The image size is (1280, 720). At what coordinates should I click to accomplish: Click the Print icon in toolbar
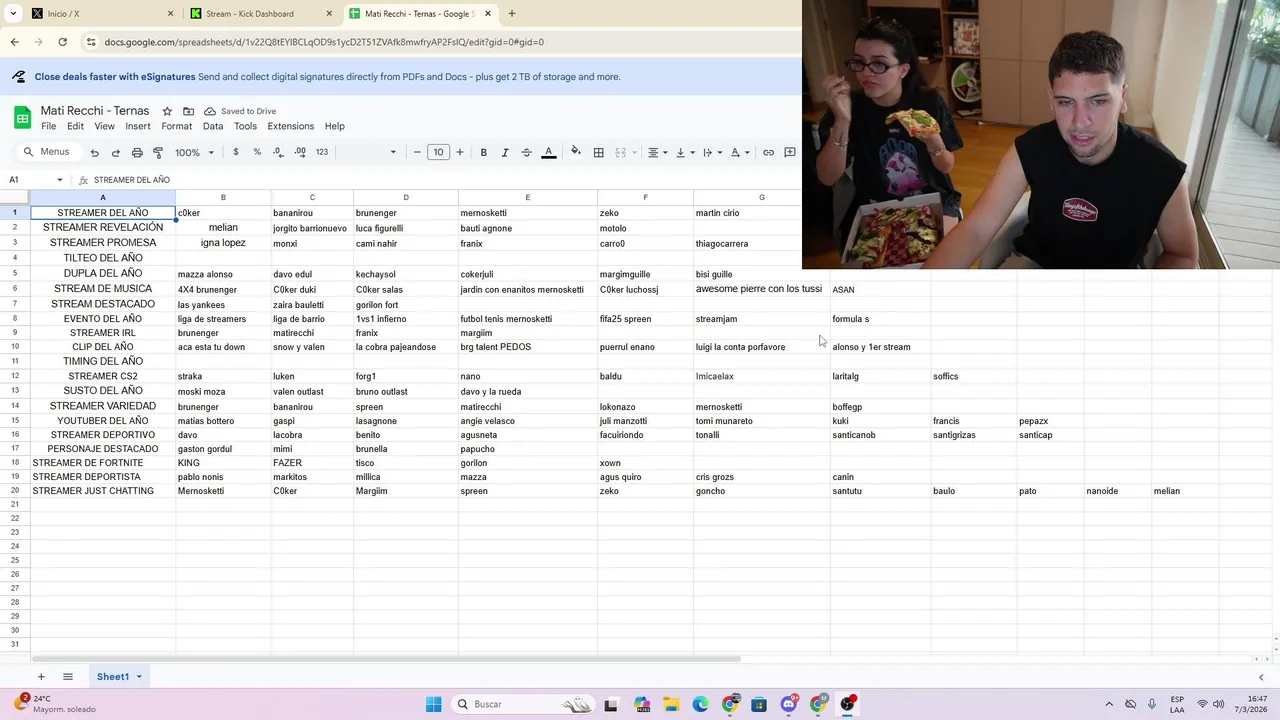137,152
